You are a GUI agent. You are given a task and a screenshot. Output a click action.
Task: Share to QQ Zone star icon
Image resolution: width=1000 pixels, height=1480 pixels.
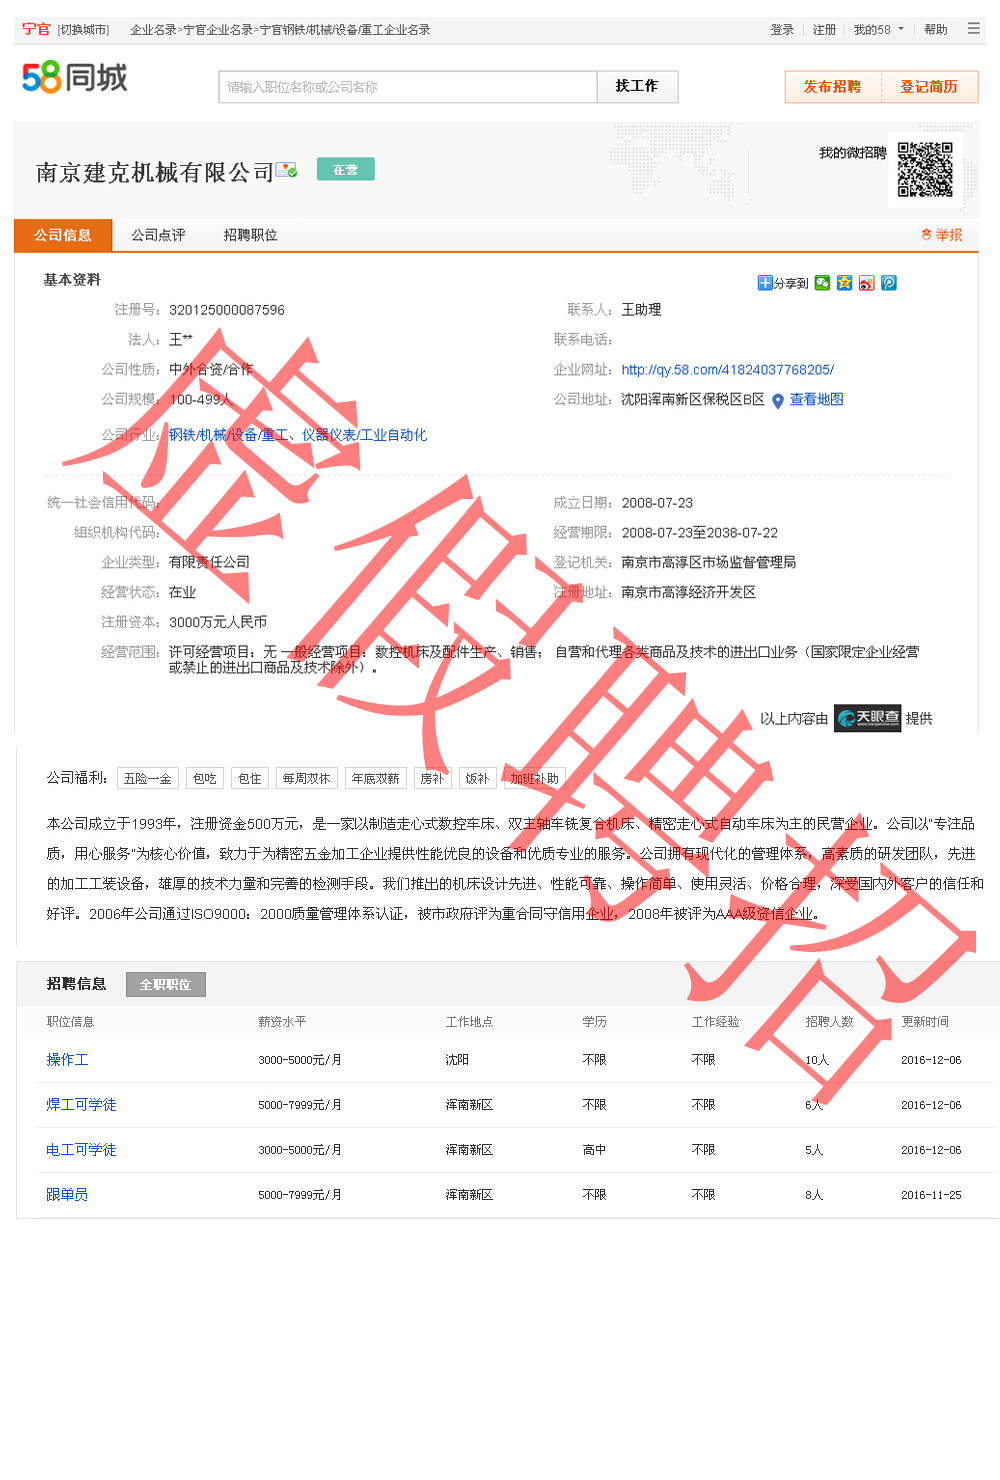pyautogui.click(x=844, y=283)
